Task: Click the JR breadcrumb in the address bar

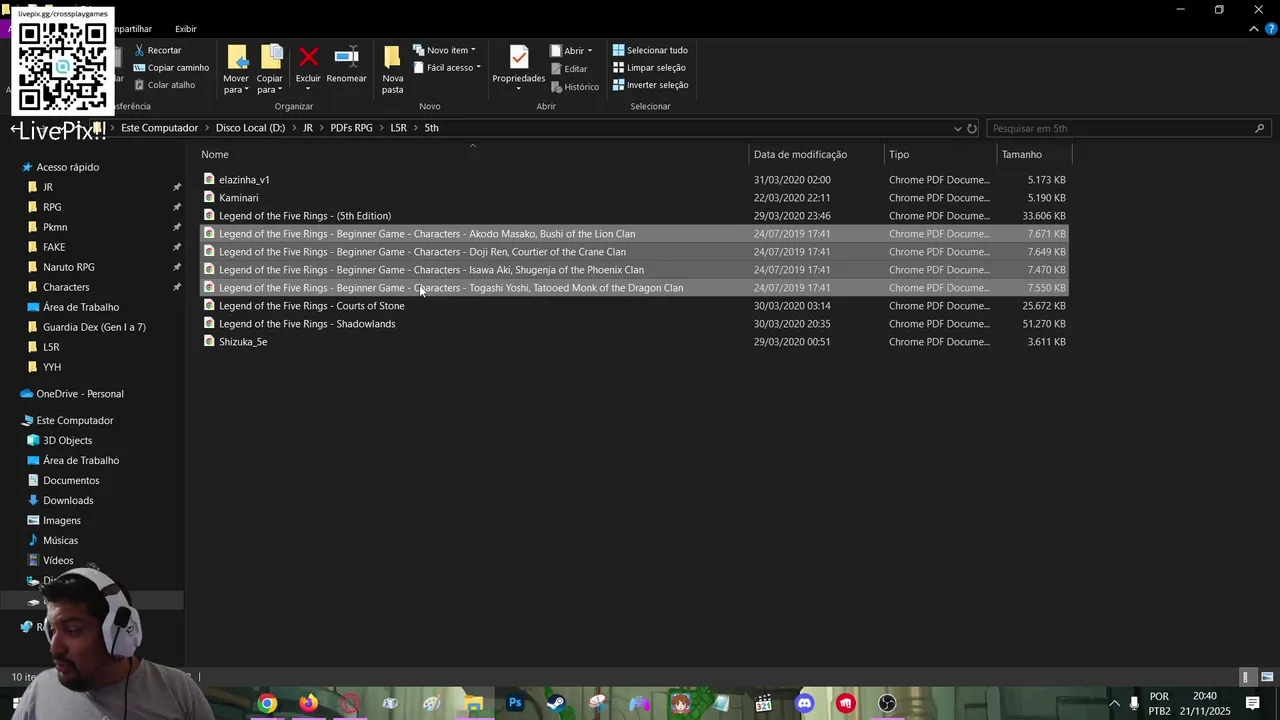Action: (x=308, y=128)
